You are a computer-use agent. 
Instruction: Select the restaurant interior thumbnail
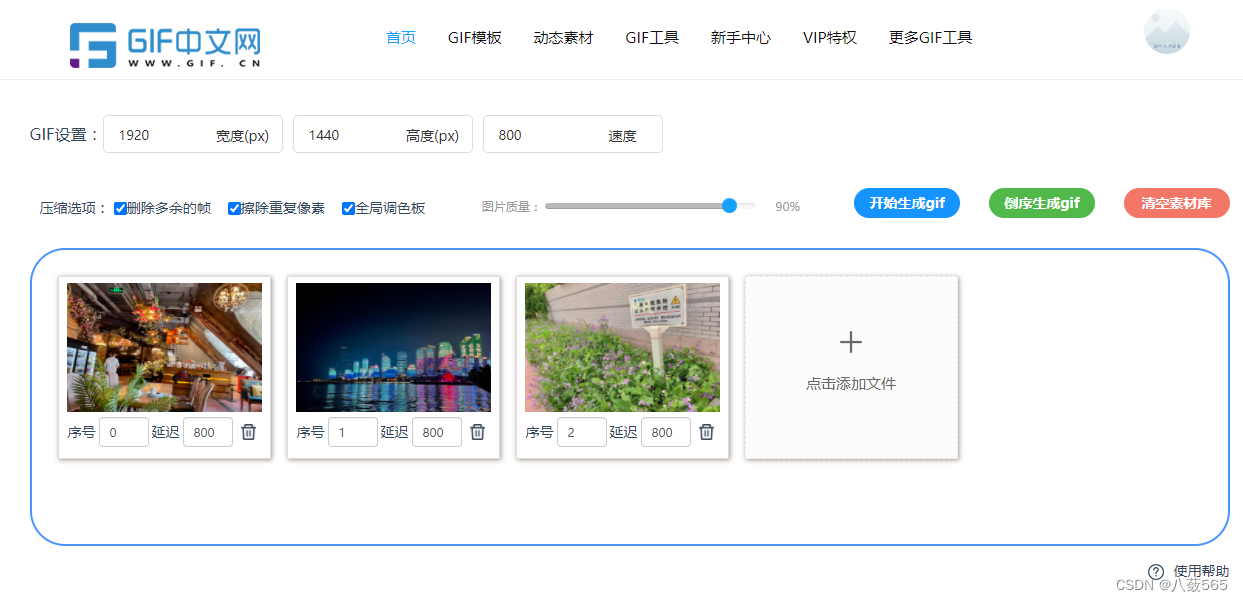point(164,347)
